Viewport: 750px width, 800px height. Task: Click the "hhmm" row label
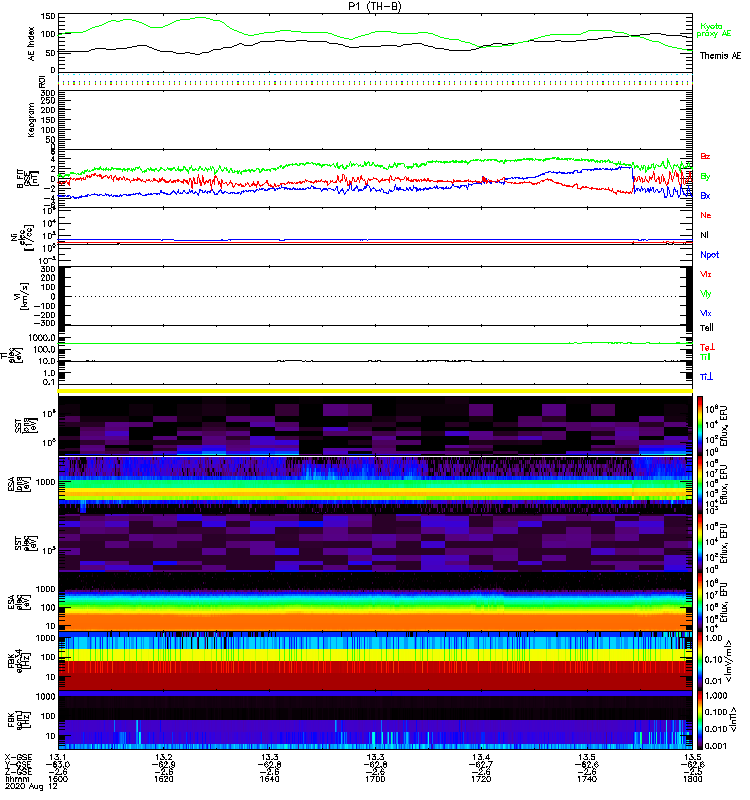click(15, 779)
